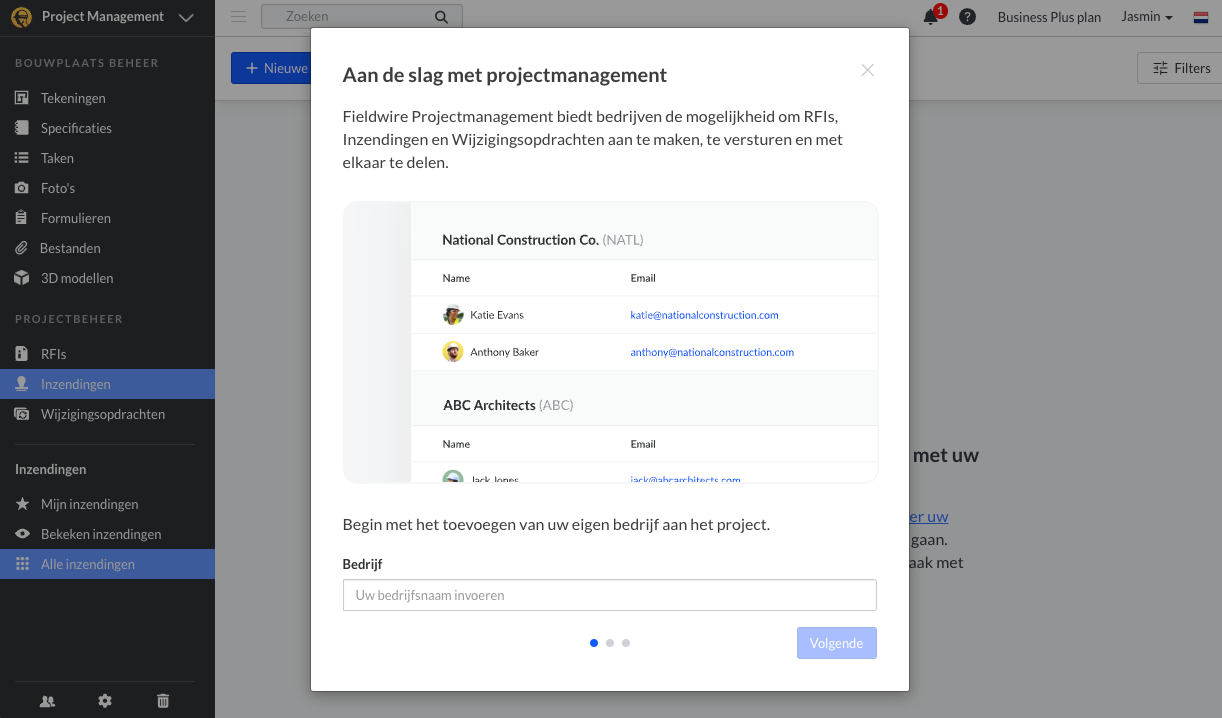Screen dimensions: 1222x718
Task: Click the dialog title text
Action: pos(505,75)
